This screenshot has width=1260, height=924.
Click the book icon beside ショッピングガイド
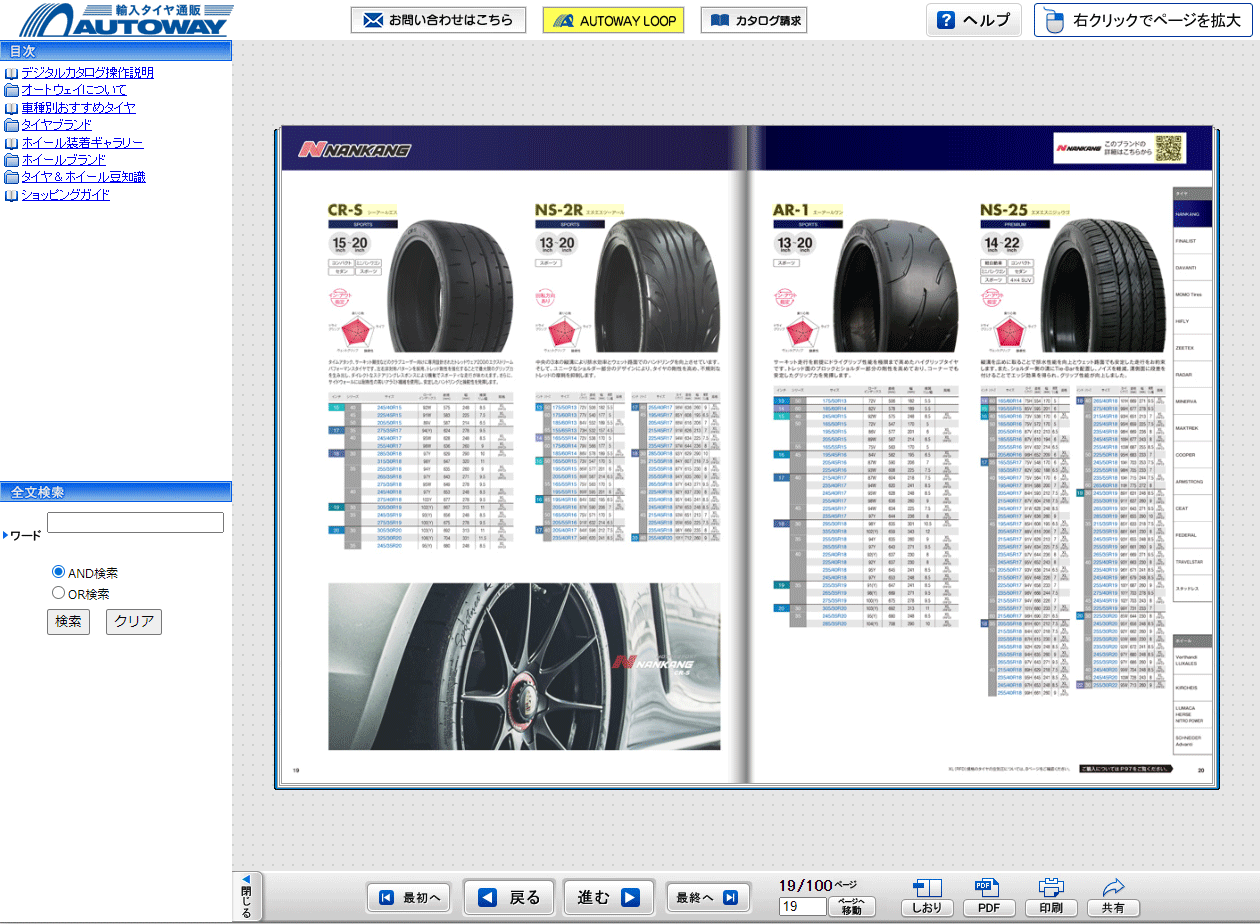coord(11,195)
